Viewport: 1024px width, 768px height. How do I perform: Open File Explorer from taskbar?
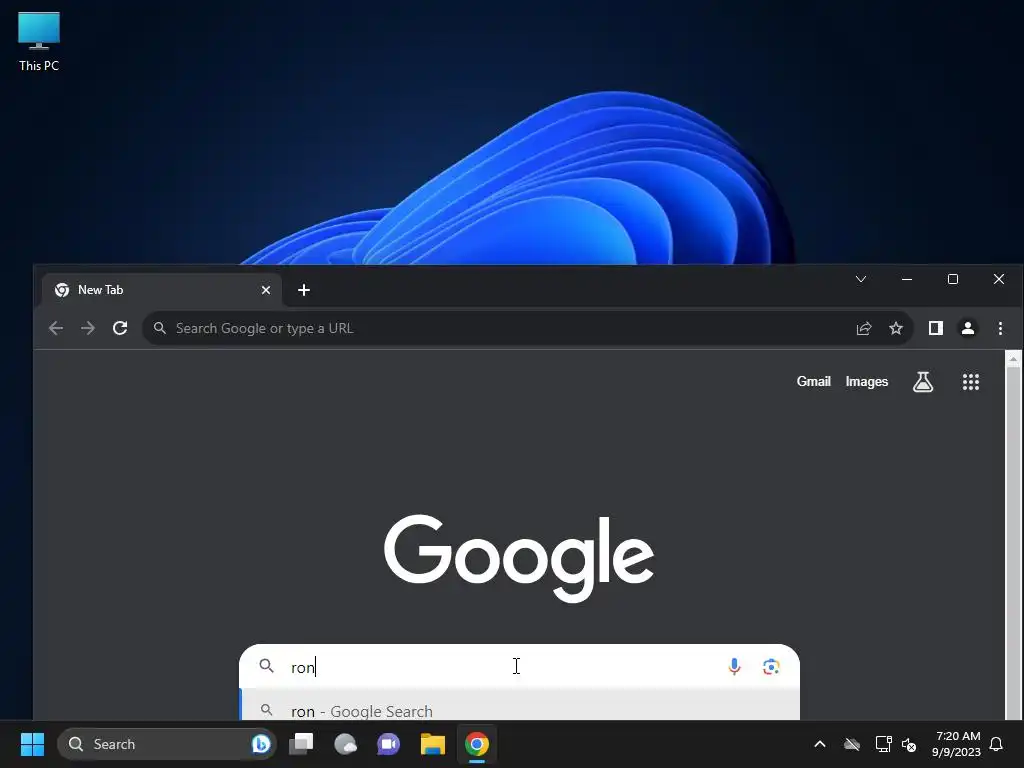pyautogui.click(x=432, y=744)
